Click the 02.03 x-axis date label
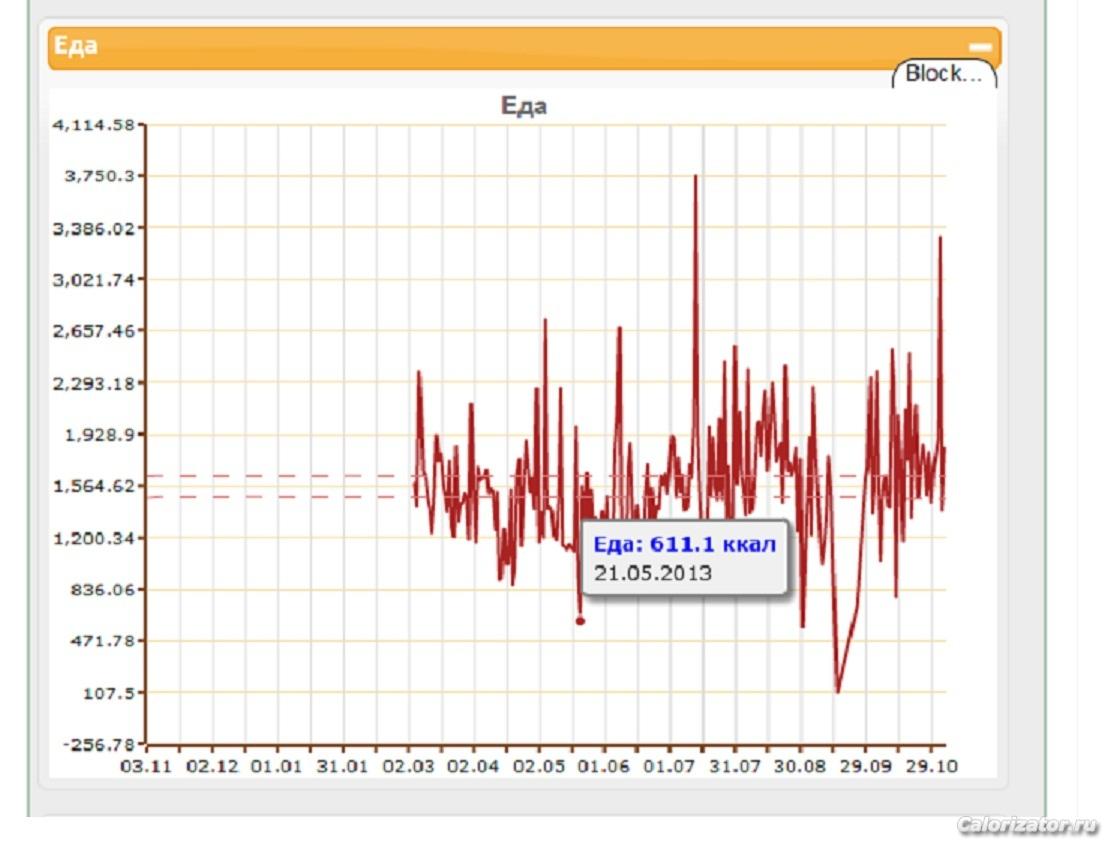 point(408,766)
